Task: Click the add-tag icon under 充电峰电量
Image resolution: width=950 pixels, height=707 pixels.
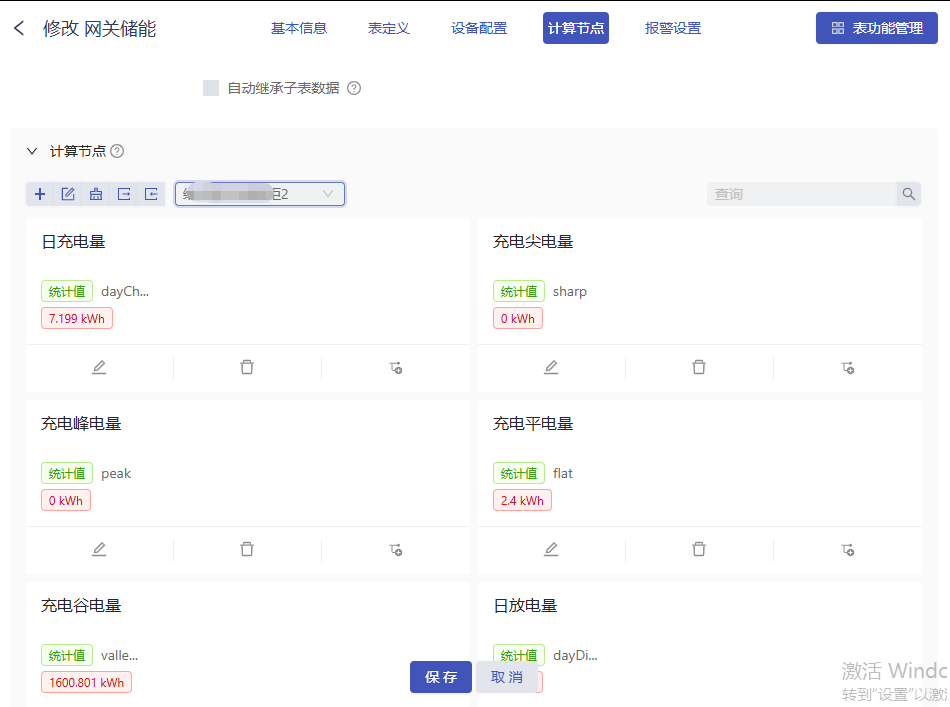Action: point(395,549)
